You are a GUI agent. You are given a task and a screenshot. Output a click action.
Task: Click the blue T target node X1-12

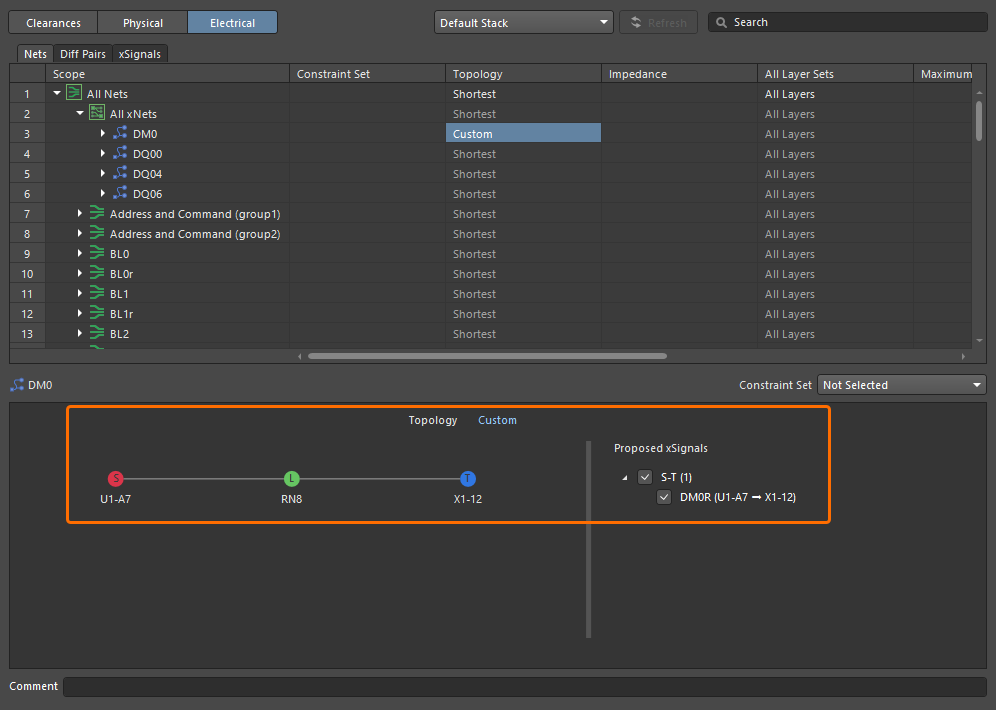(467, 479)
